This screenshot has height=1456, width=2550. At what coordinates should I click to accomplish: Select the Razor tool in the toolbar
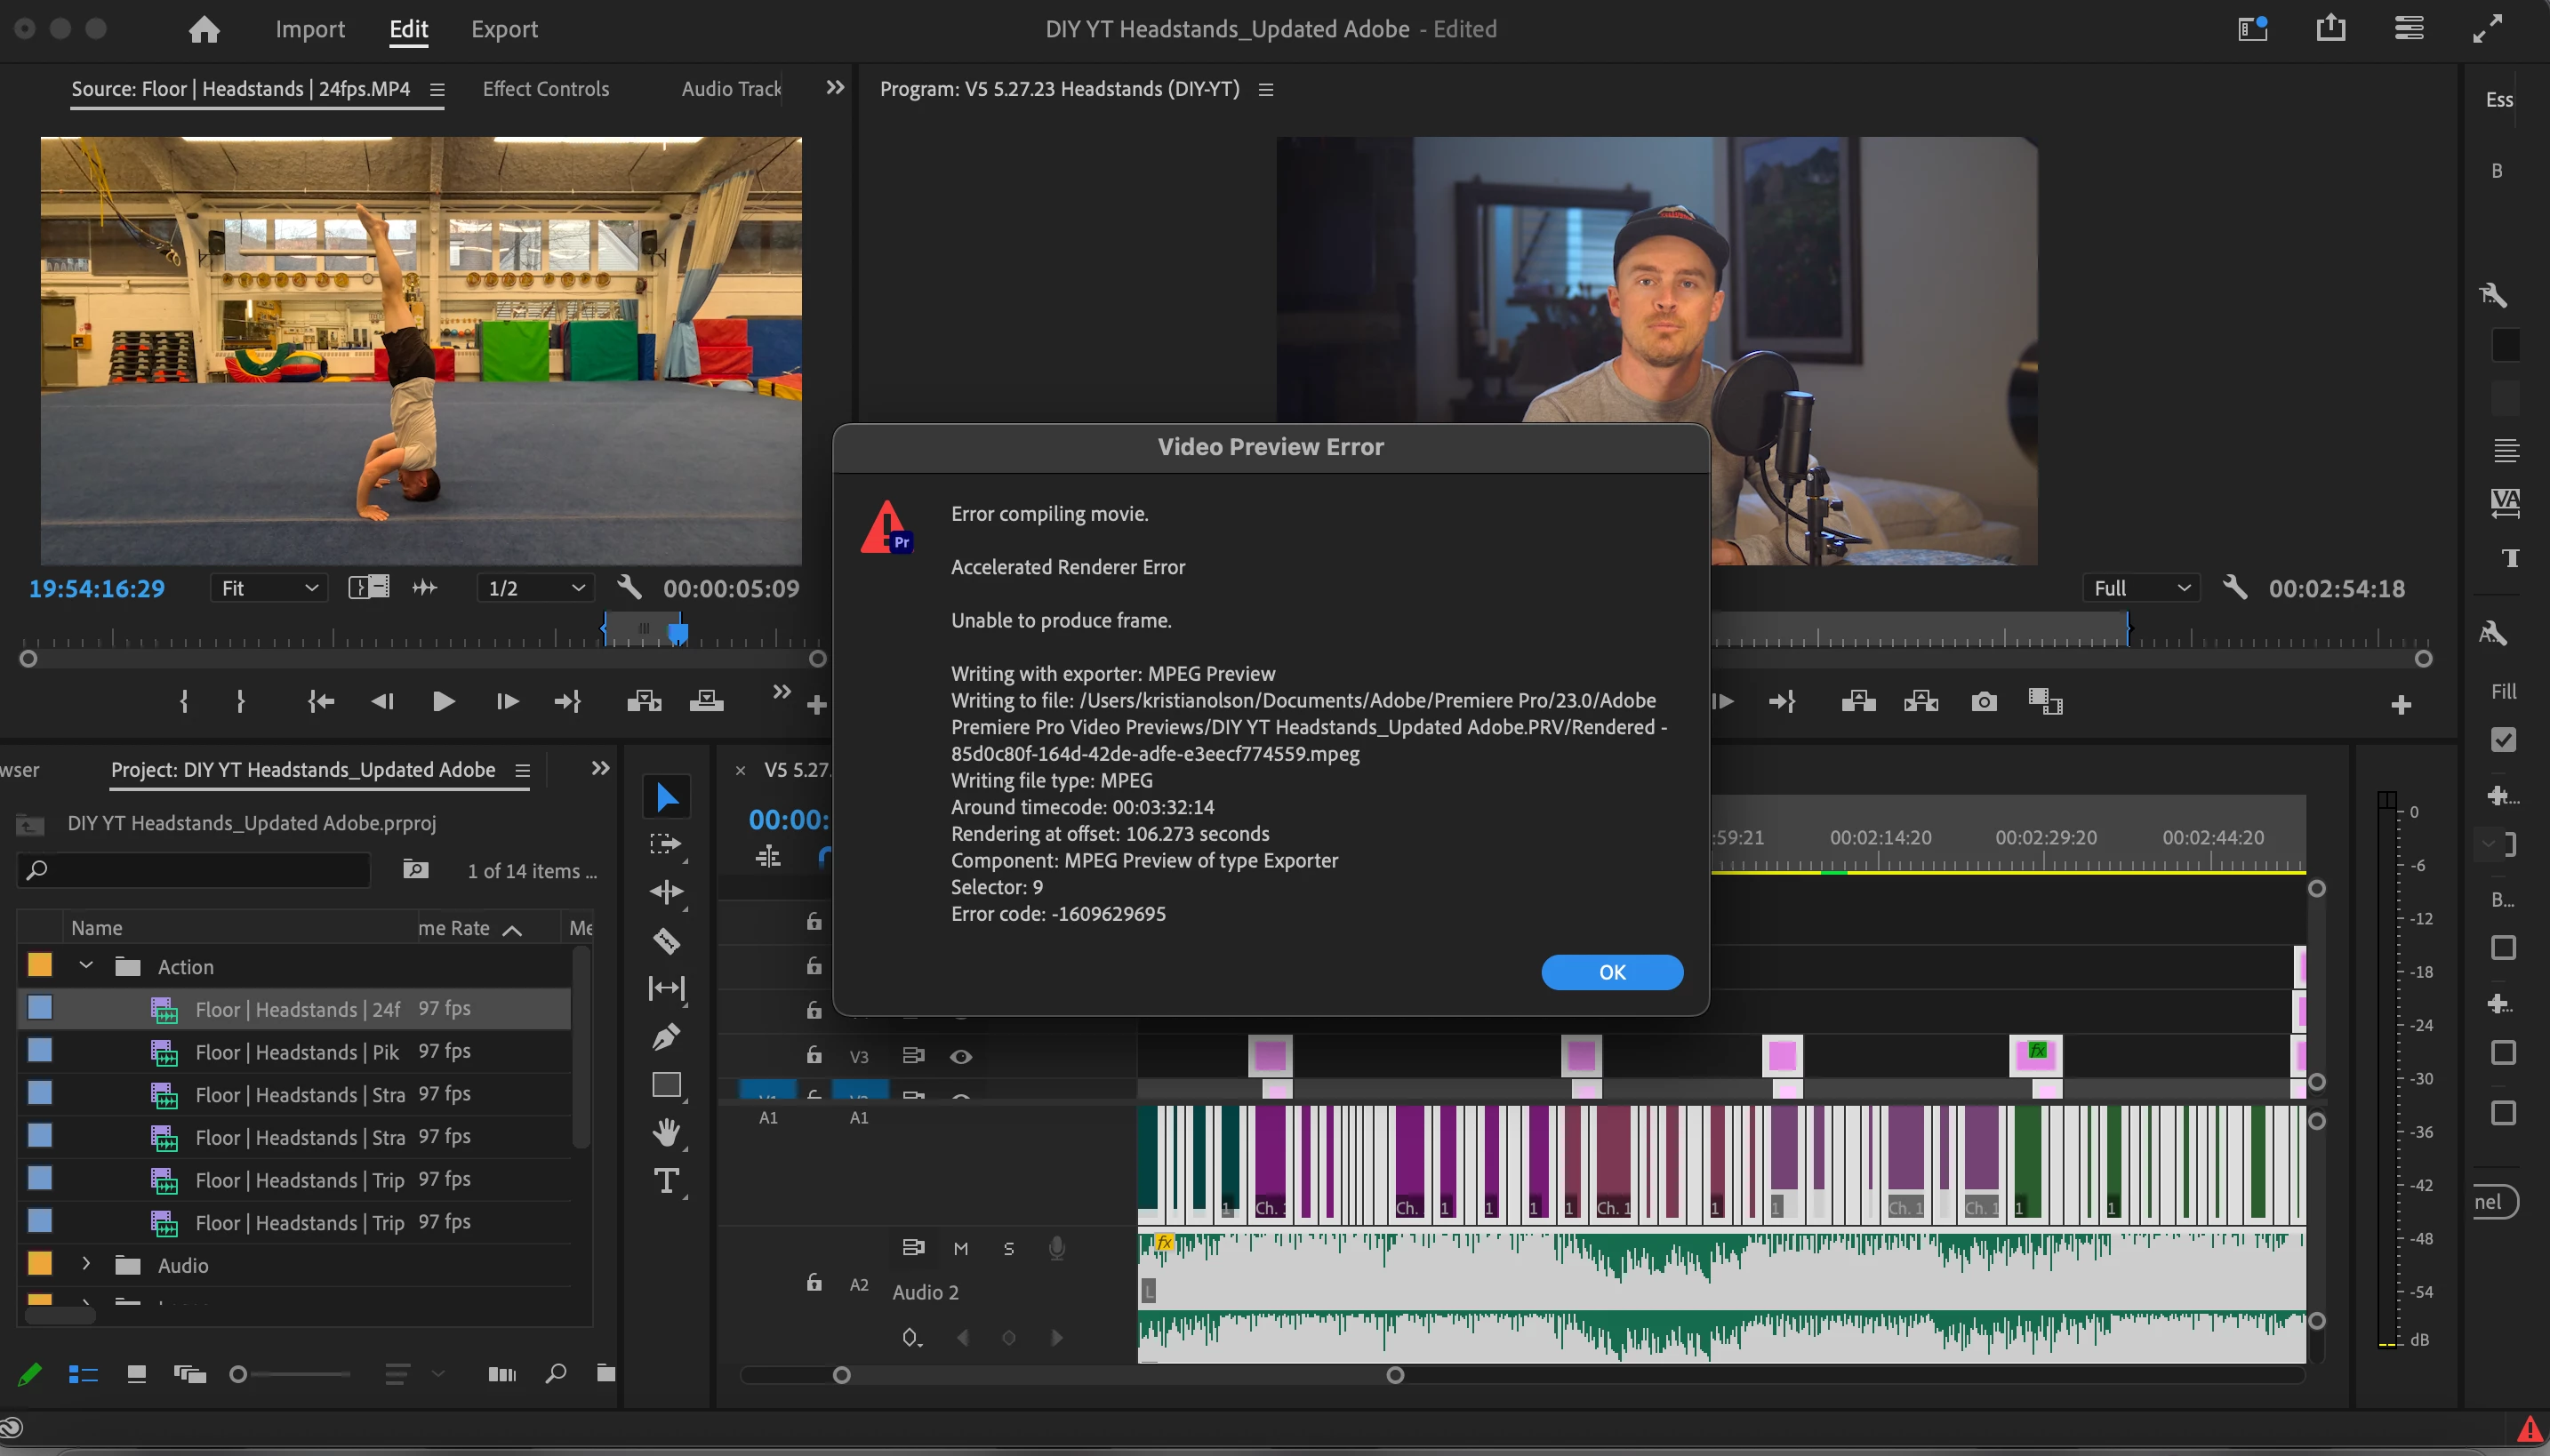[x=666, y=941]
